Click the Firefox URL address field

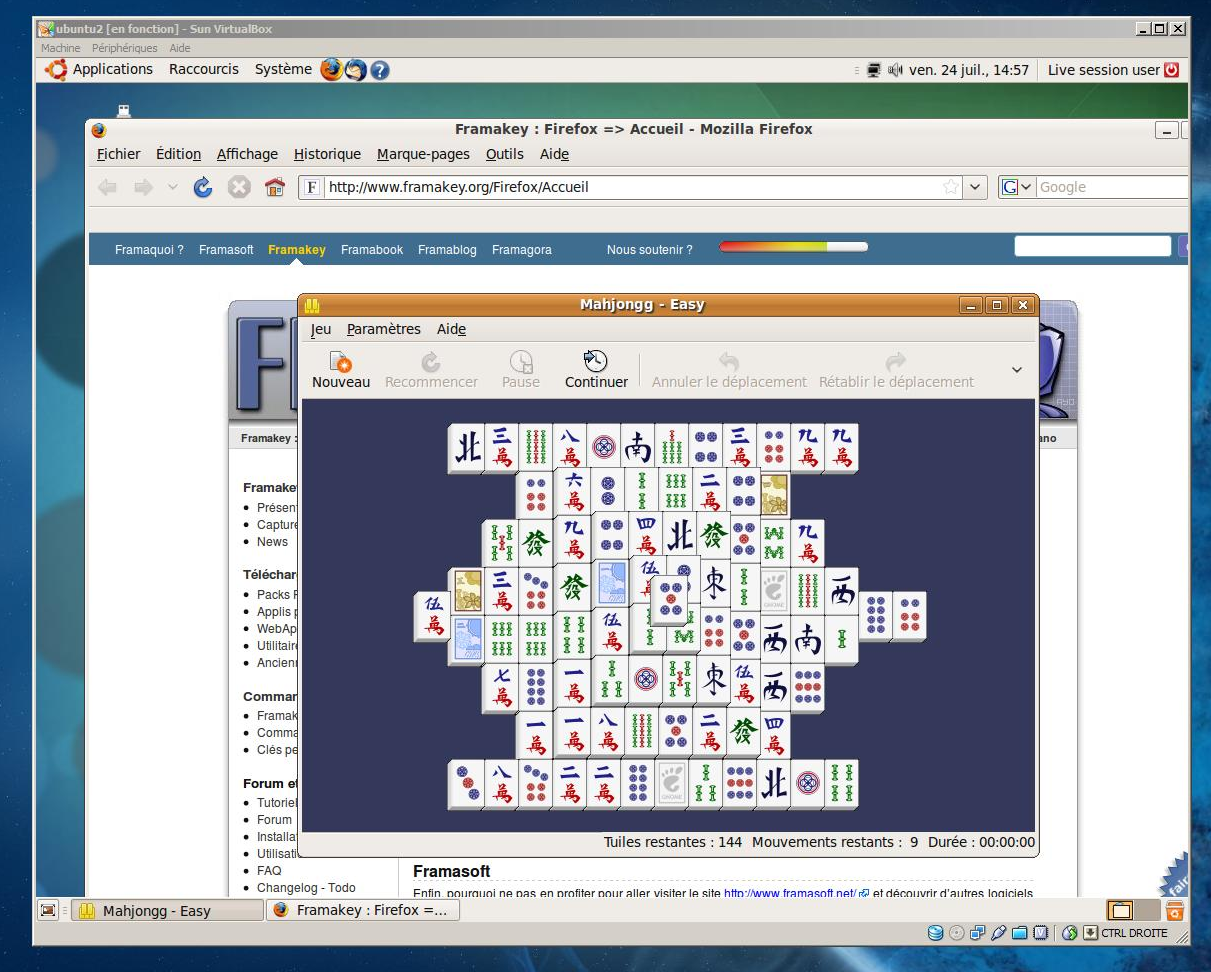[632, 187]
